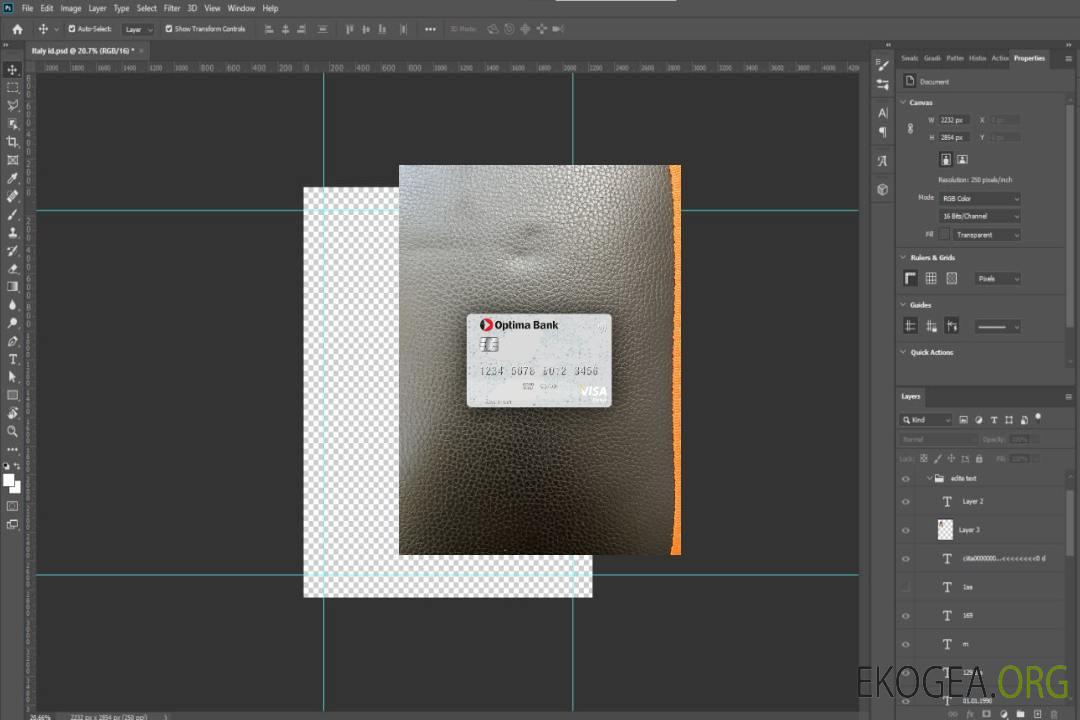Uncheck Show Transform Controls
Viewport: 1080px width, 720px height.
[168, 29]
